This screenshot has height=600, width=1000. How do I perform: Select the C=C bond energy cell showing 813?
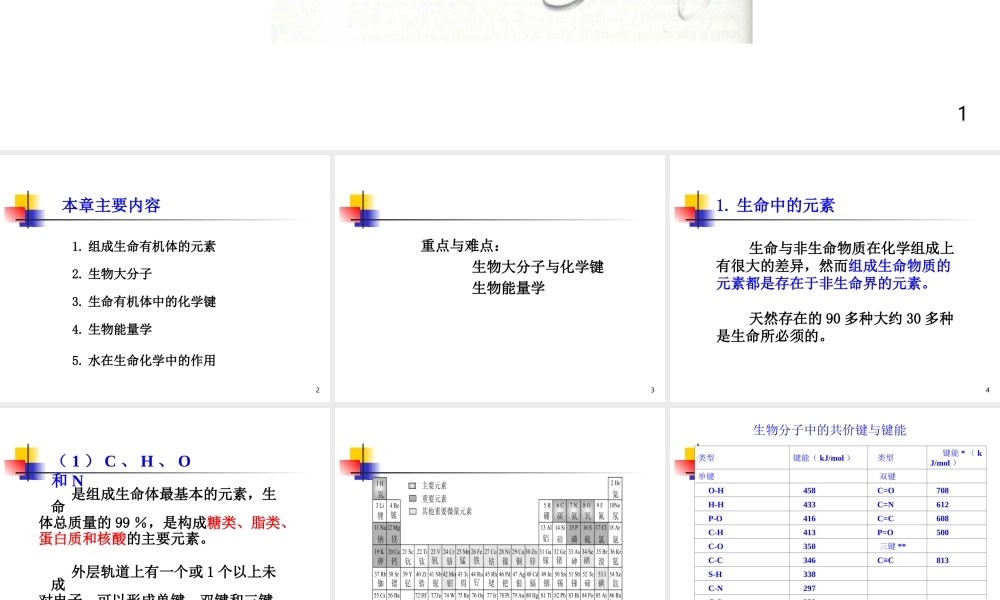click(942, 560)
